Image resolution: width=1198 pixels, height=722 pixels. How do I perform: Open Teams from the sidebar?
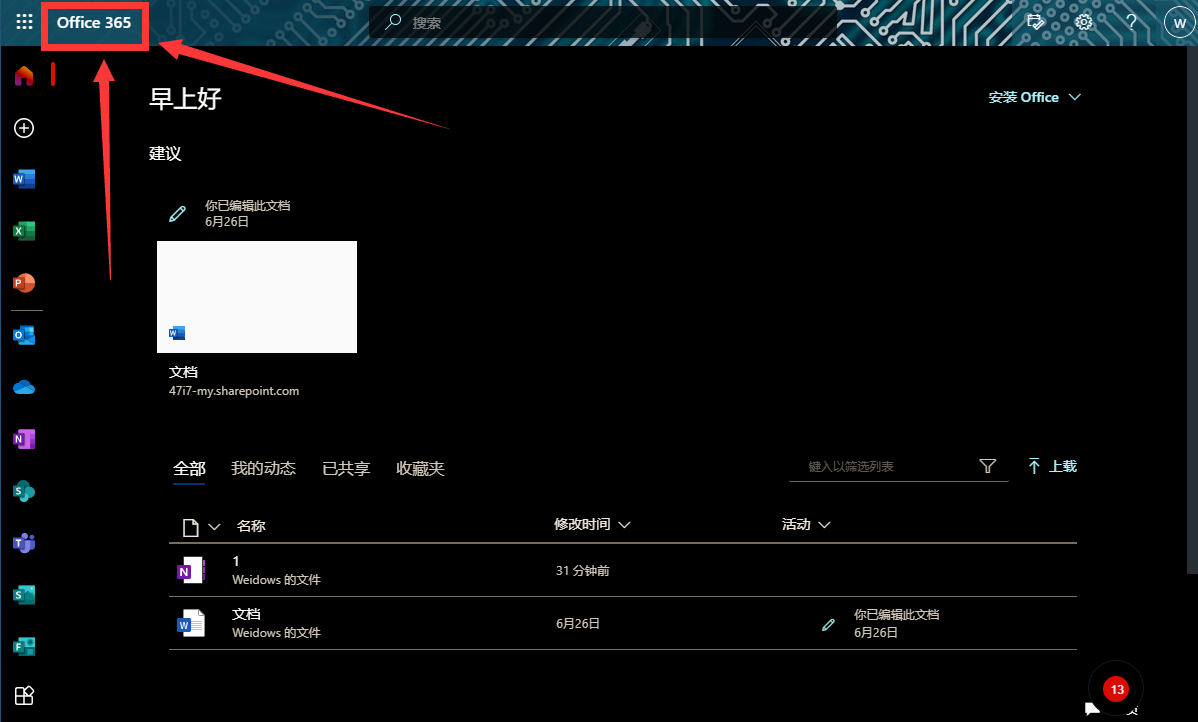pyautogui.click(x=24, y=543)
